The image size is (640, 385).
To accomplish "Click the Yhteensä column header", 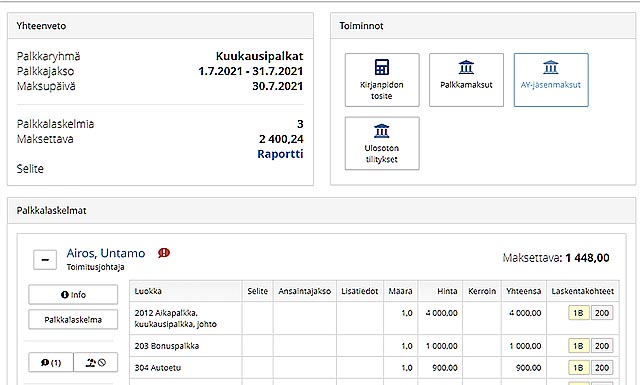I will coord(524,291).
